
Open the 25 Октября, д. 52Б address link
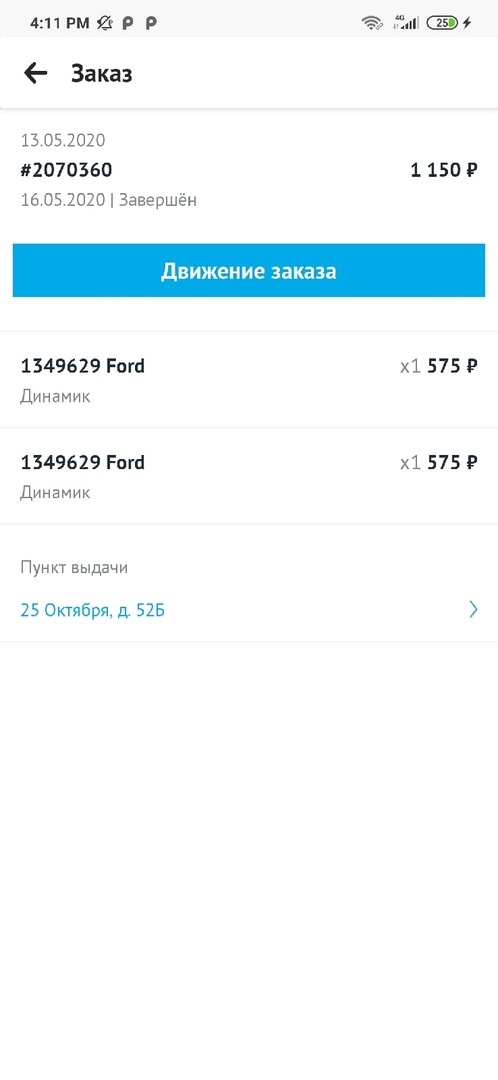coord(93,610)
